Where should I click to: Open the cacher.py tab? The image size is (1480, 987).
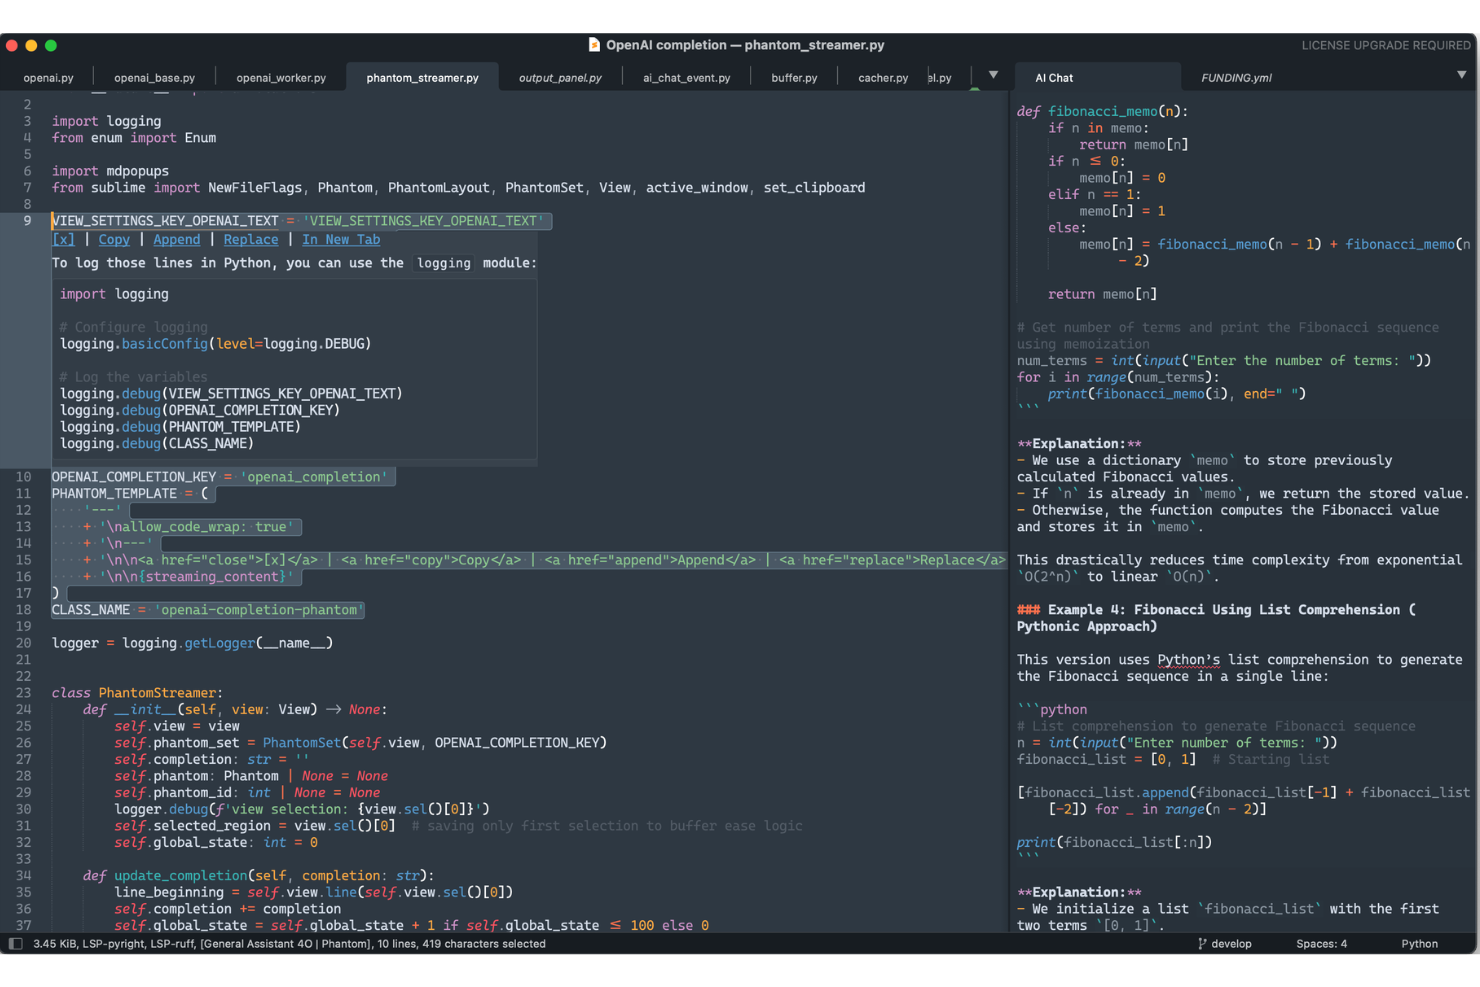(883, 77)
